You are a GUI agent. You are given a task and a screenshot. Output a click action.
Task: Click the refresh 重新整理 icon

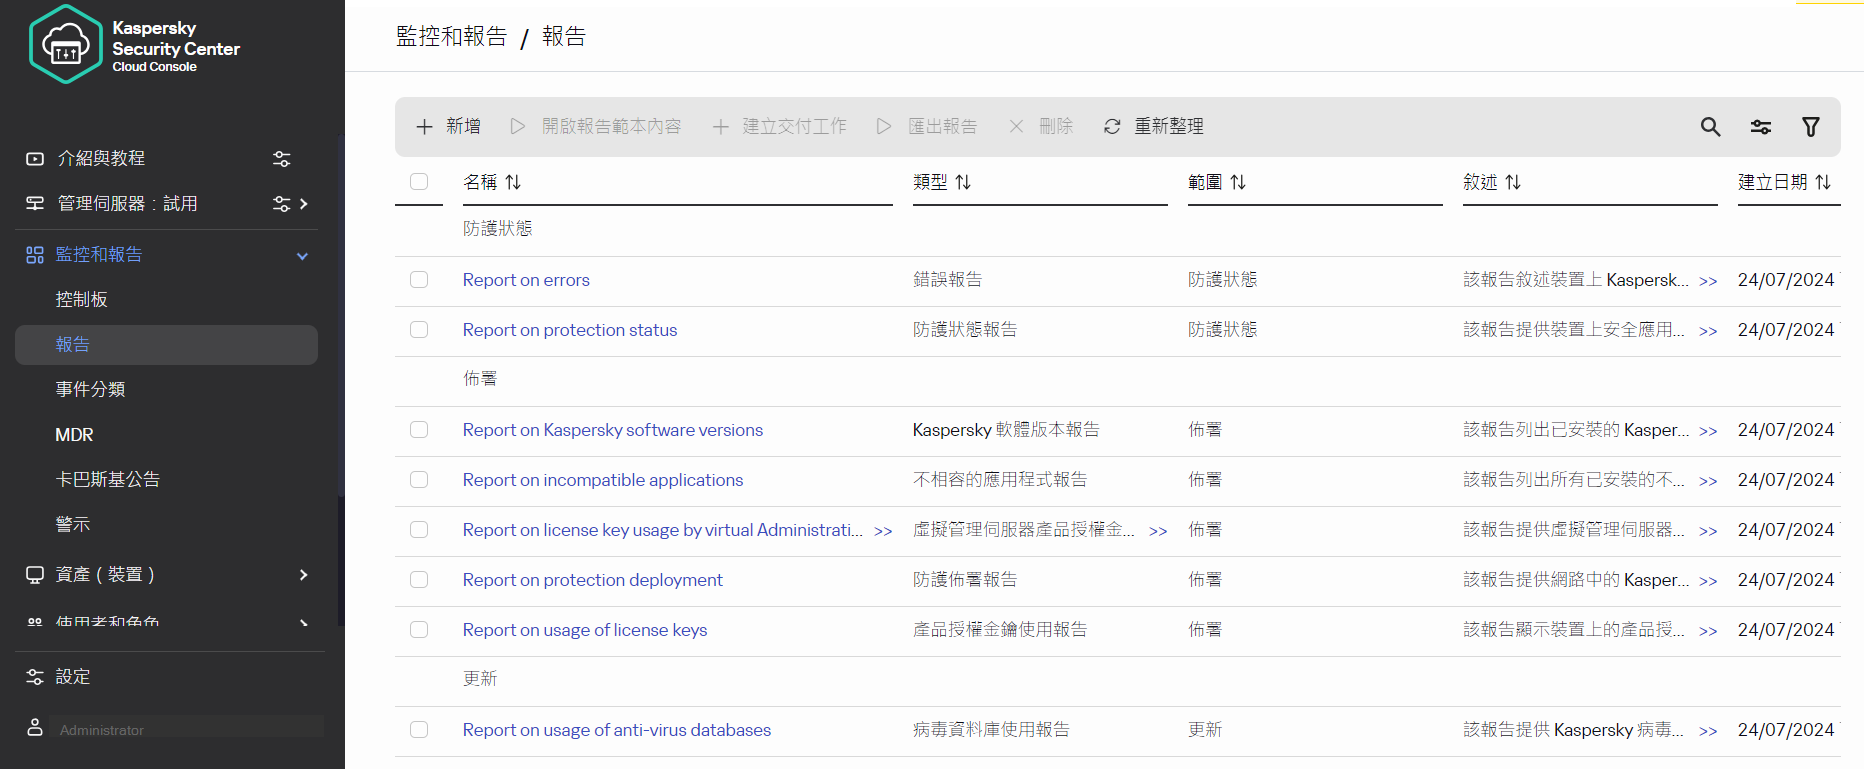tap(1112, 127)
